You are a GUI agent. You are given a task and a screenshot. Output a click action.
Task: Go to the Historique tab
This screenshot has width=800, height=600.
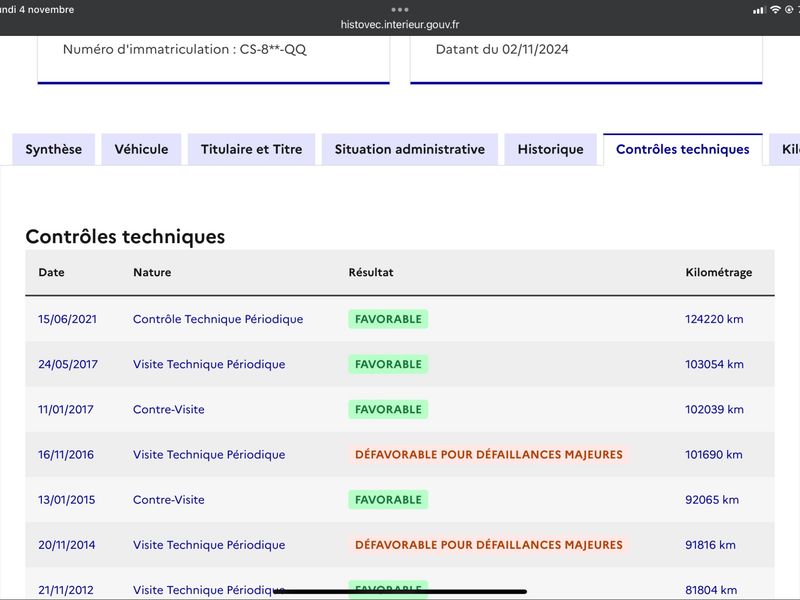click(x=551, y=149)
